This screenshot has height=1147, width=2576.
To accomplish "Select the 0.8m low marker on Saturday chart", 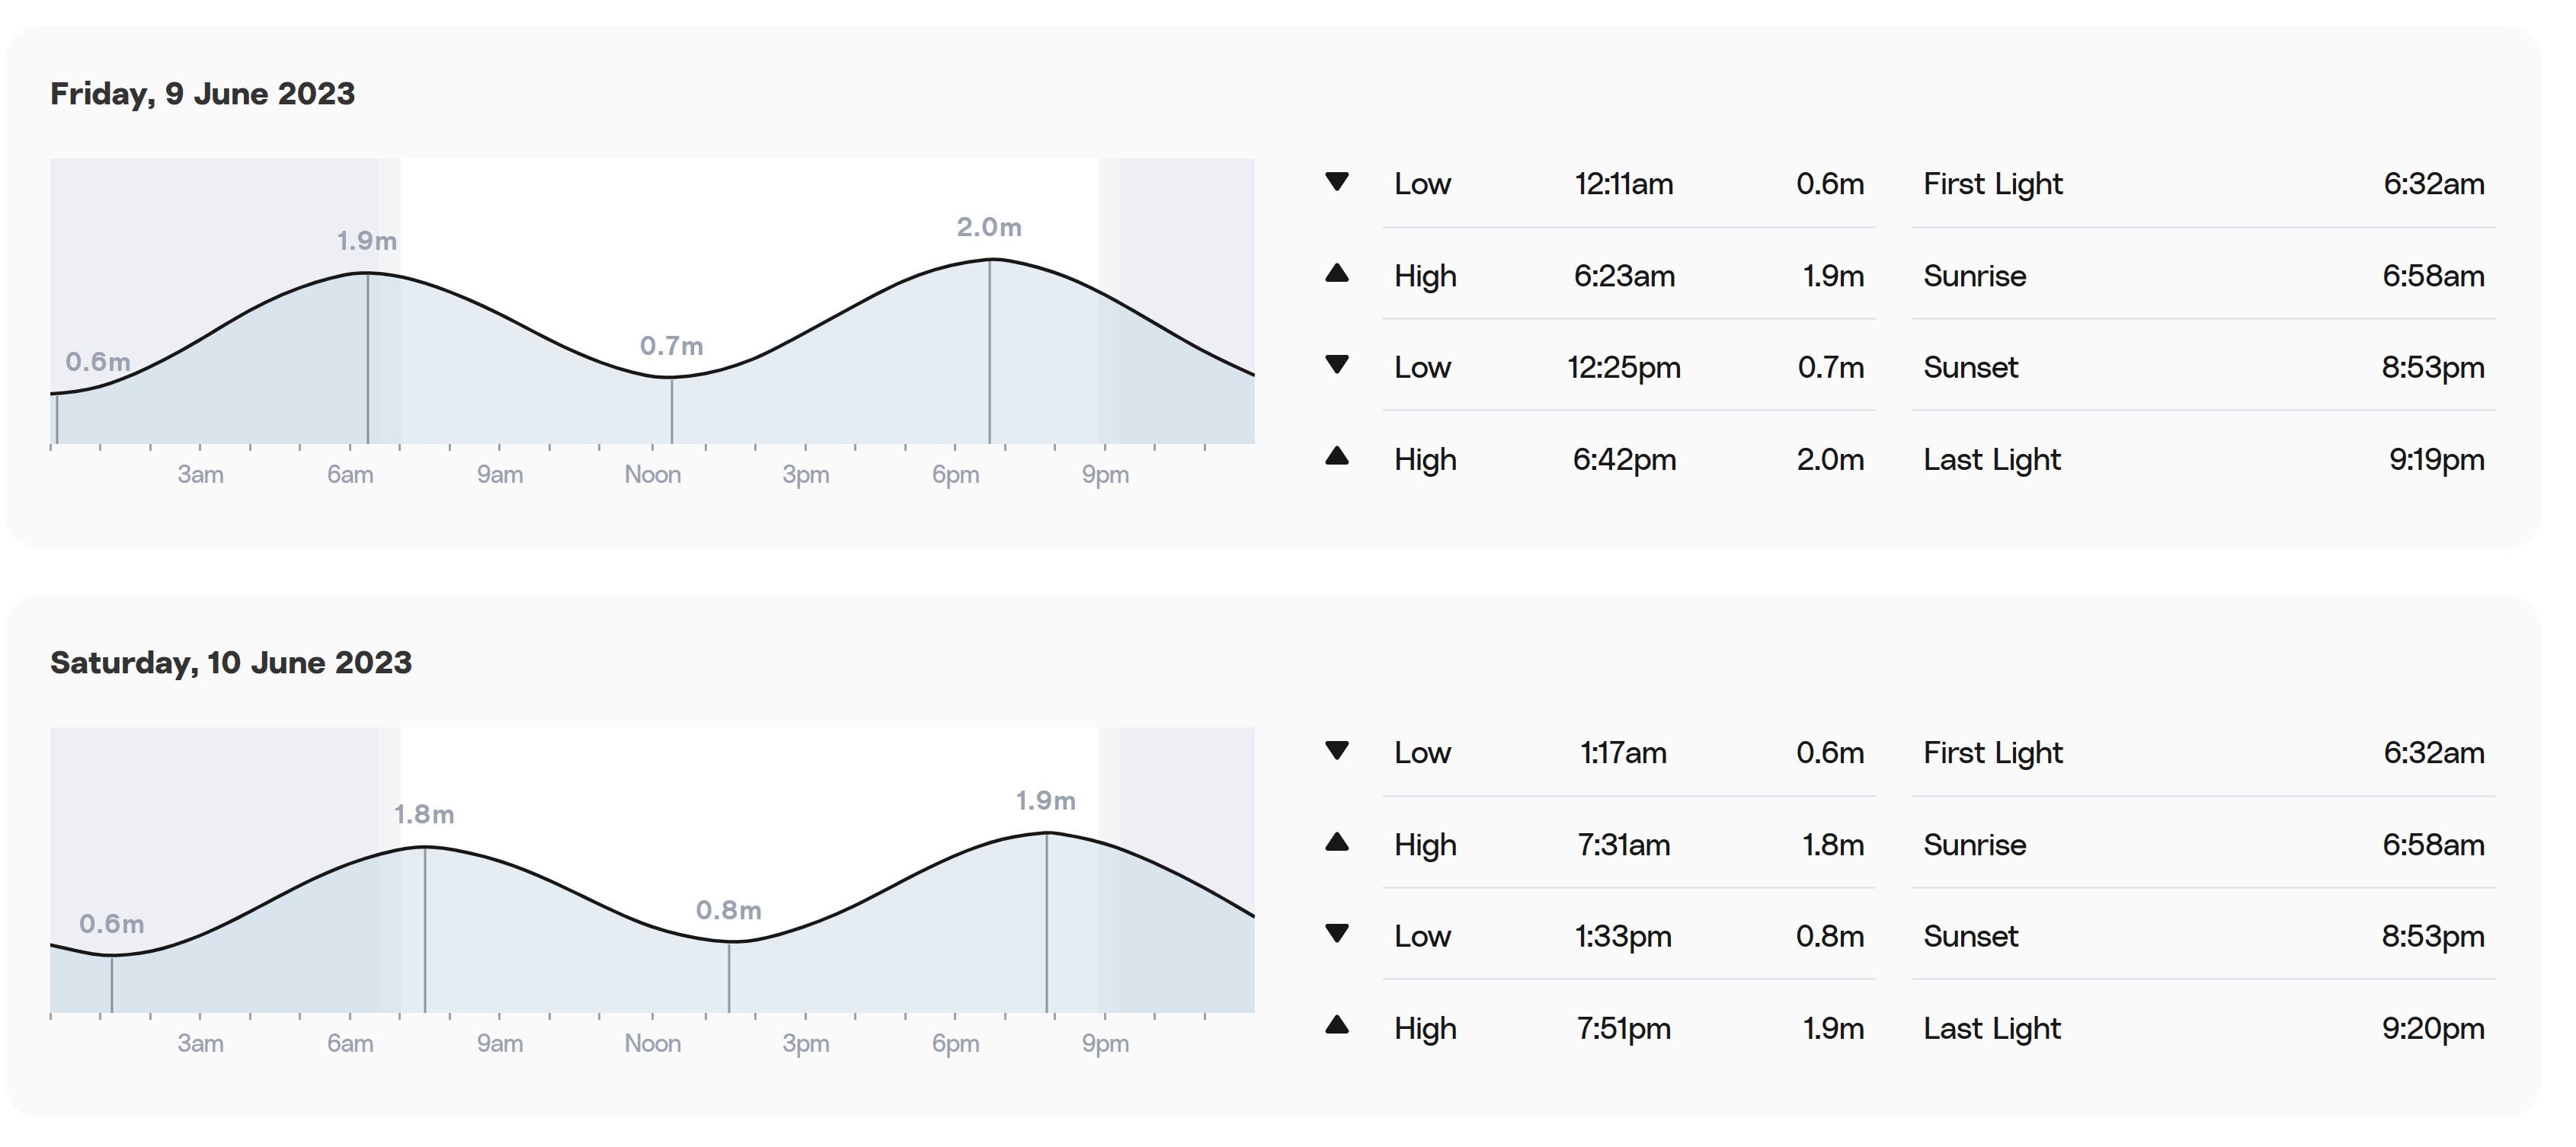I will pos(729,910).
